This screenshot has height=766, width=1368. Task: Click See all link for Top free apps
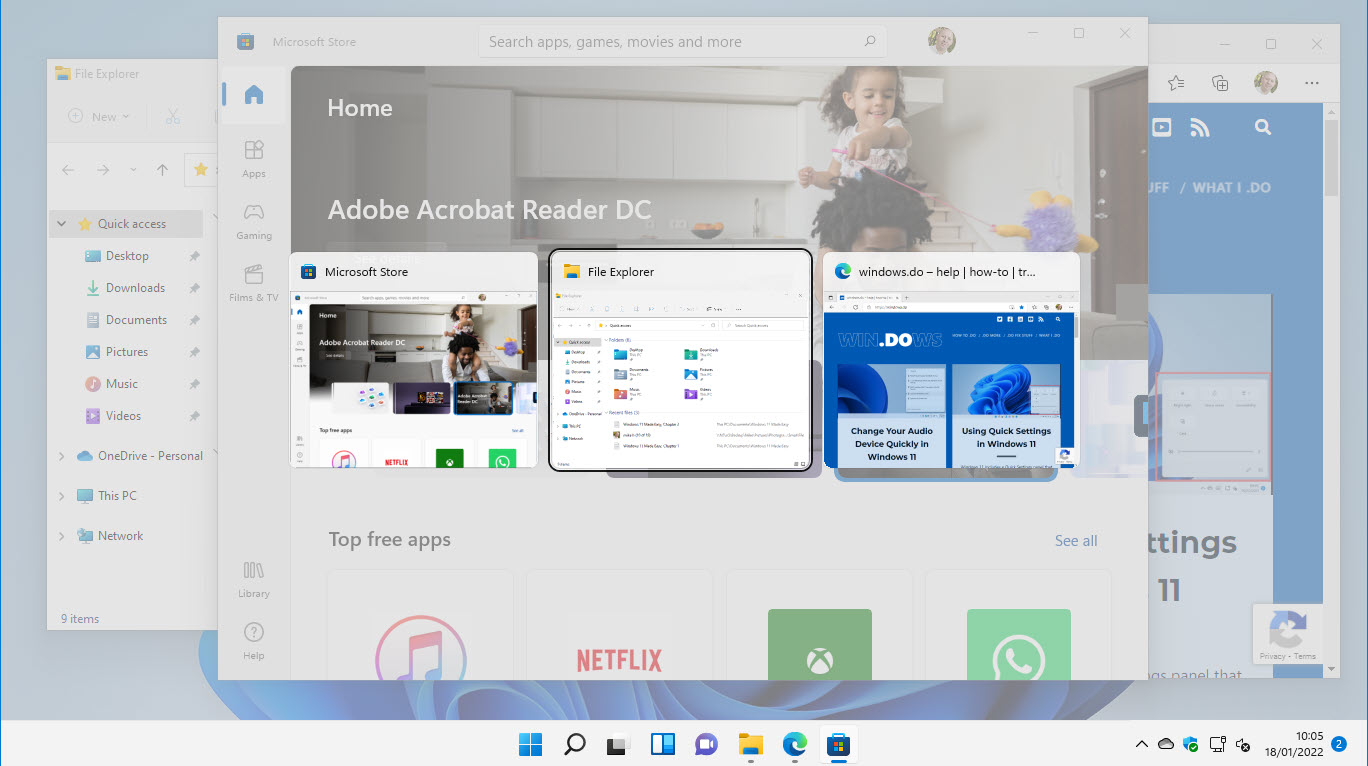pos(1076,541)
